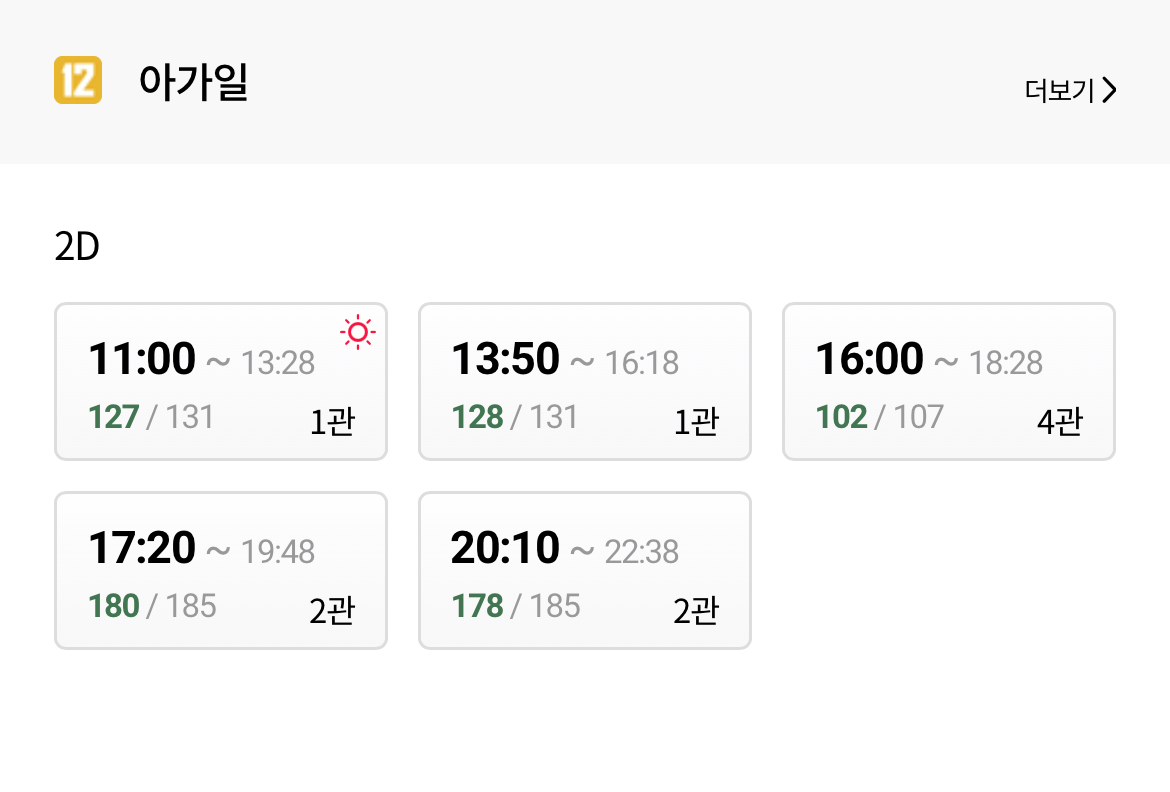Open the 더보기 link
Screen dimensions: 1170x792
coord(1060,91)
